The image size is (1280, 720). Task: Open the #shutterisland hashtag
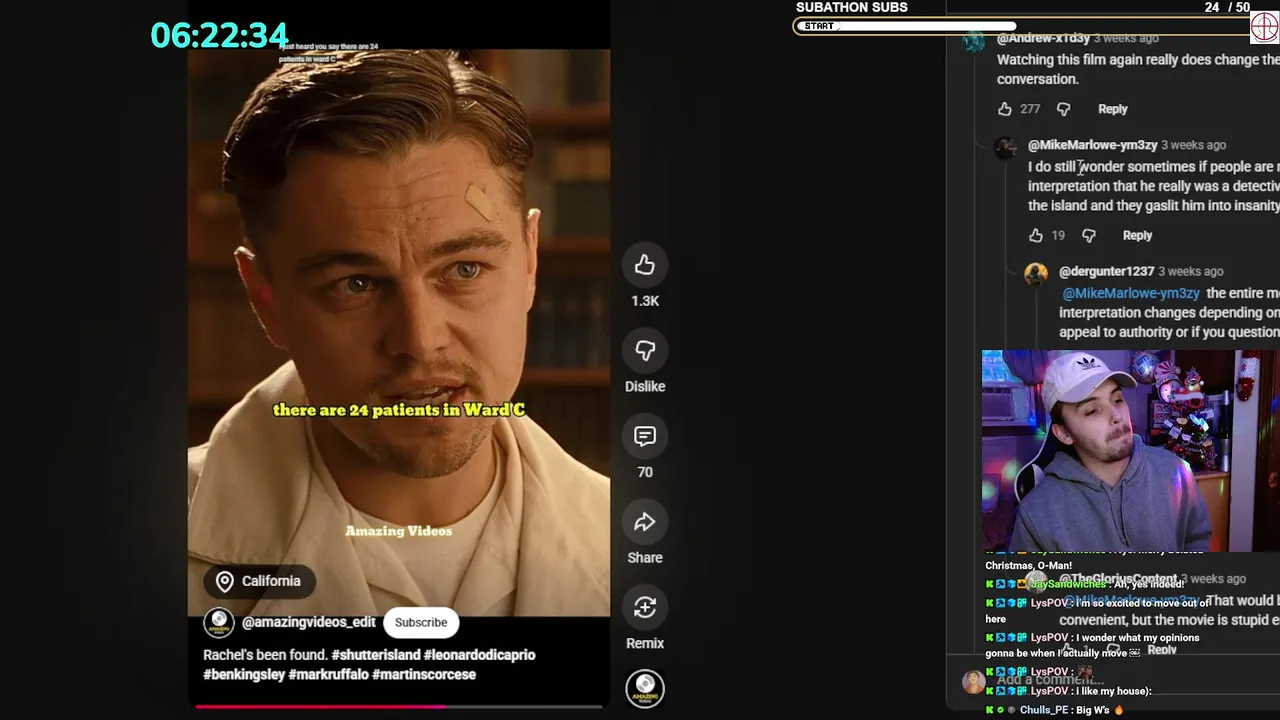tap(375, 655)
